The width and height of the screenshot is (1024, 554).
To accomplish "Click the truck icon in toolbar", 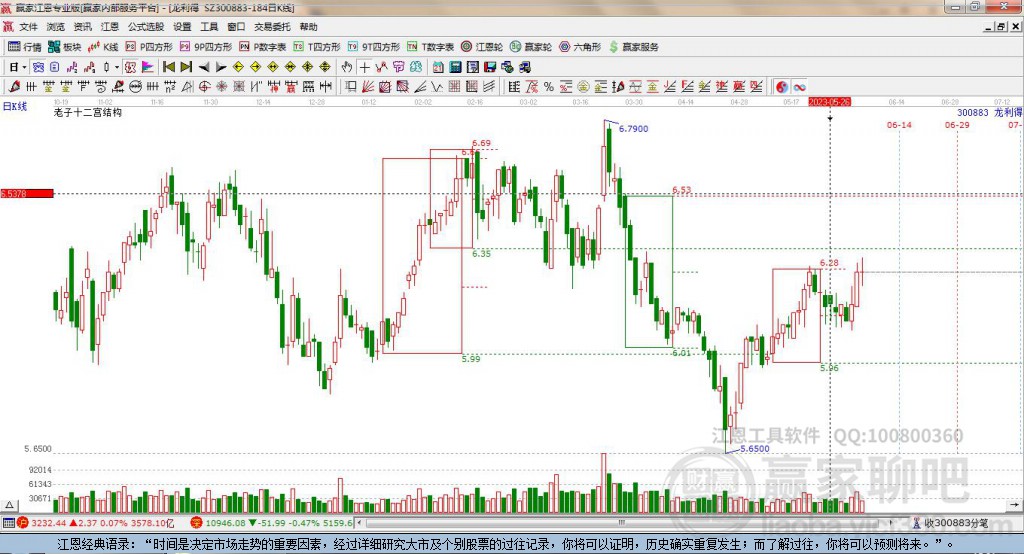I will [x=525, y=67].
